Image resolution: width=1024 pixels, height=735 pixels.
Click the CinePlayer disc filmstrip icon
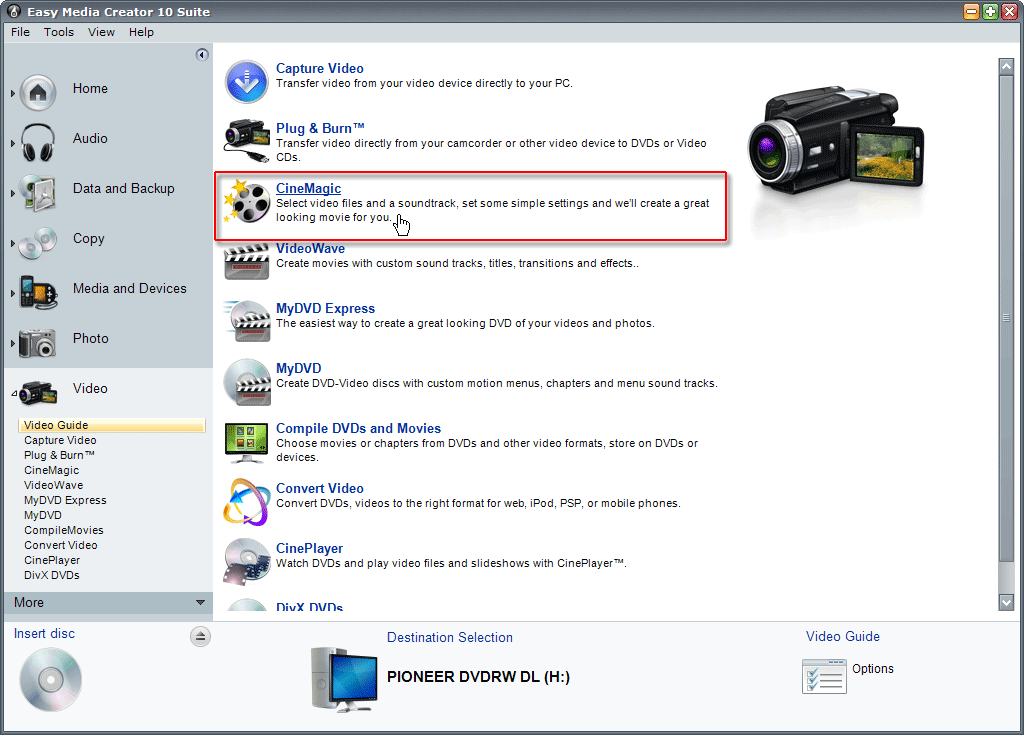(247, 561)
